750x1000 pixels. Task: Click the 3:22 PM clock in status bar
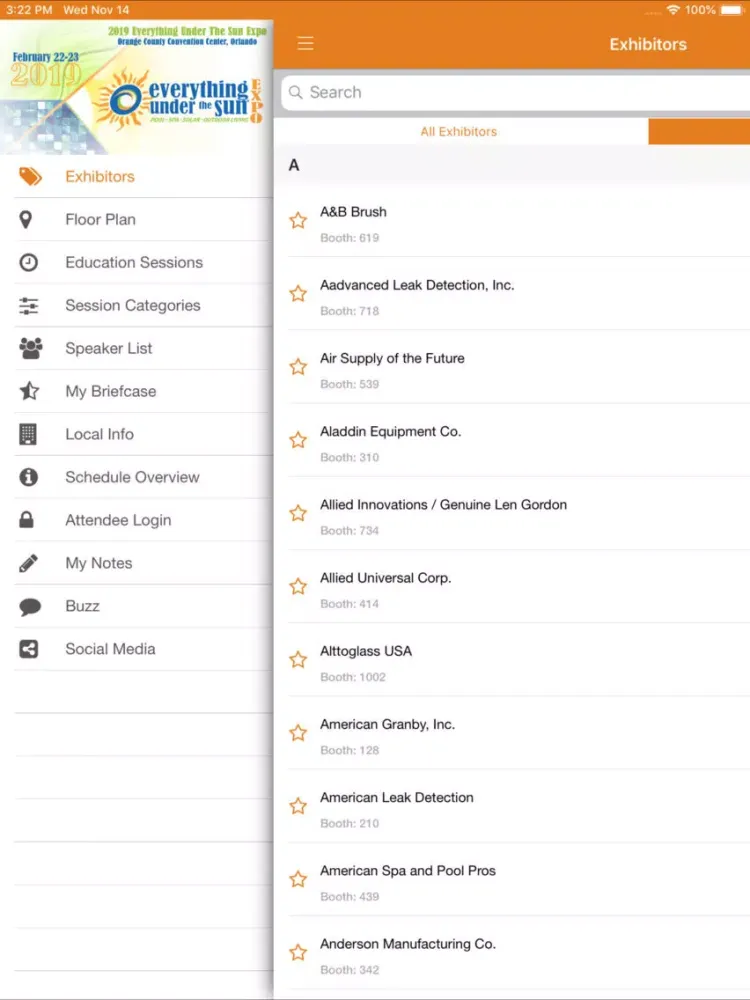tap(29, 10)
